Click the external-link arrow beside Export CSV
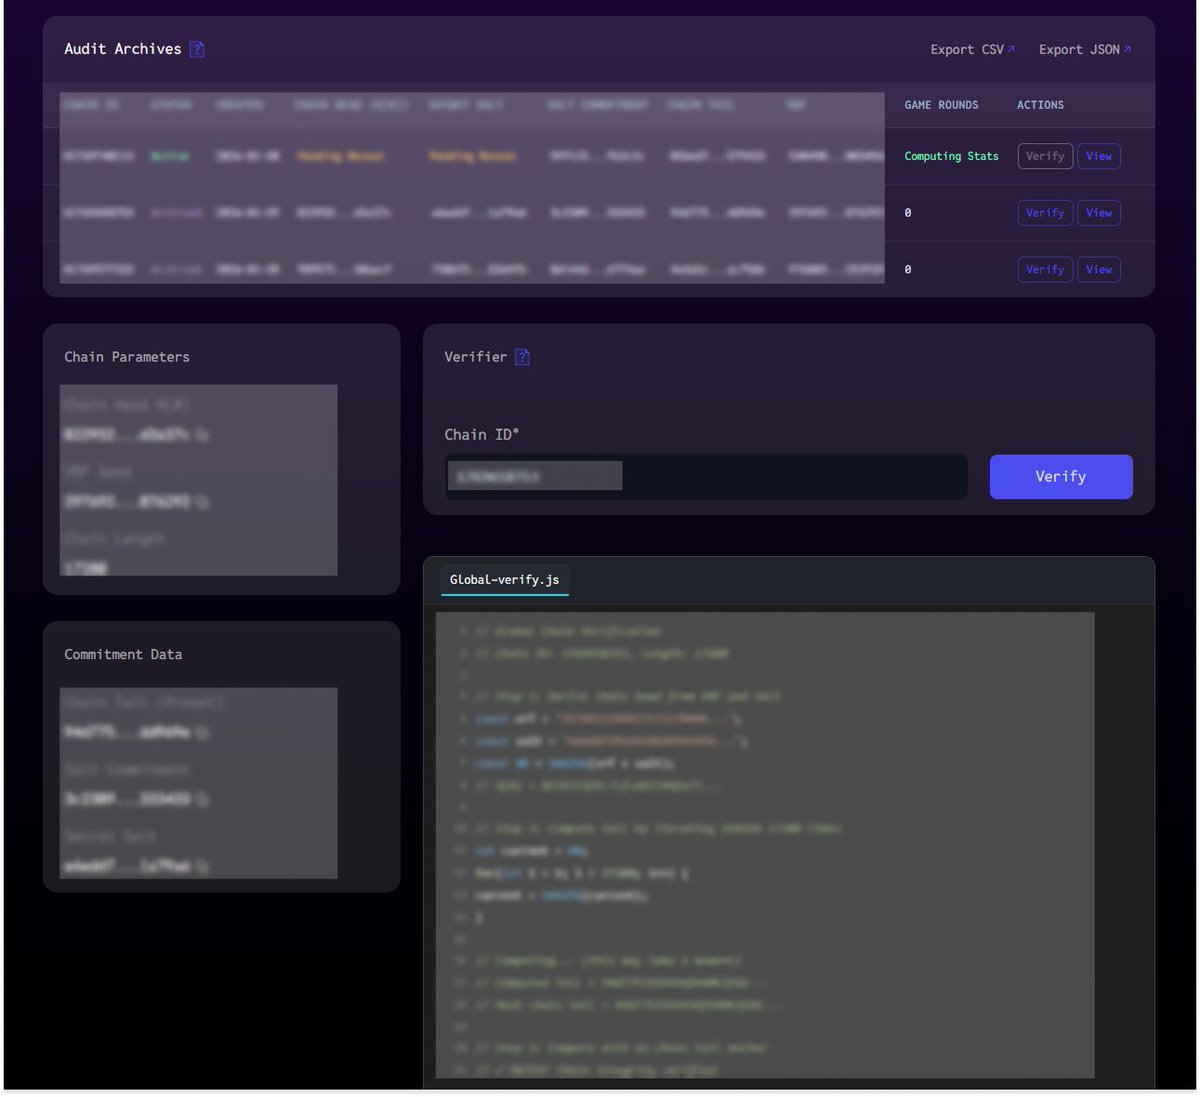1200x1097 pixels. pyautogui.click(x=1013, y=48)
